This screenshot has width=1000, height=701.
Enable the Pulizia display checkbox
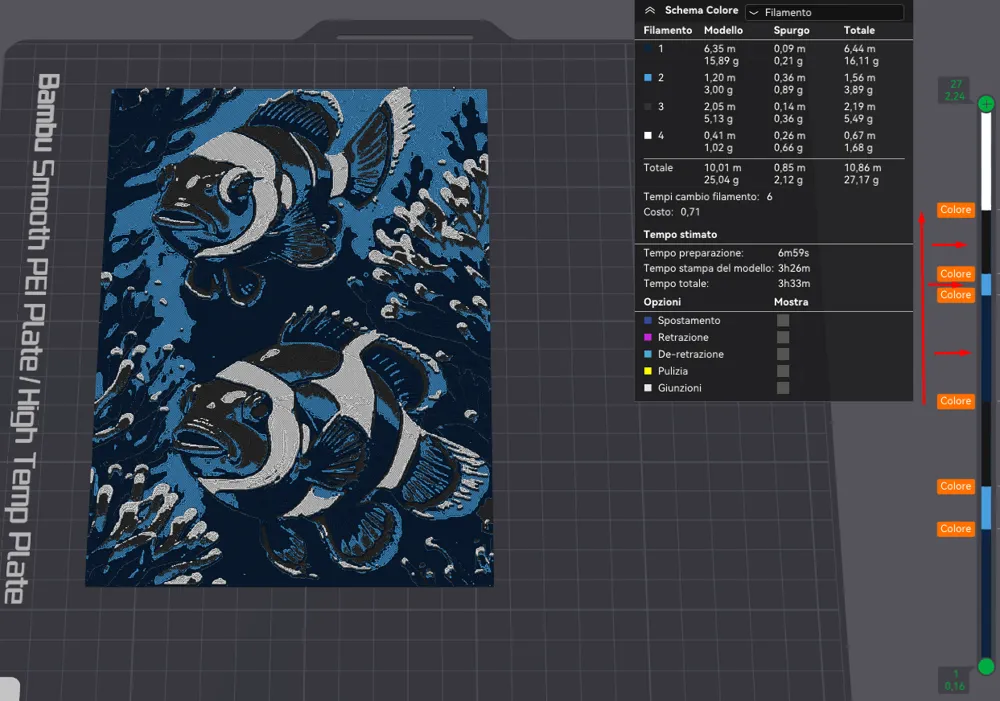[x=783, y=371]
